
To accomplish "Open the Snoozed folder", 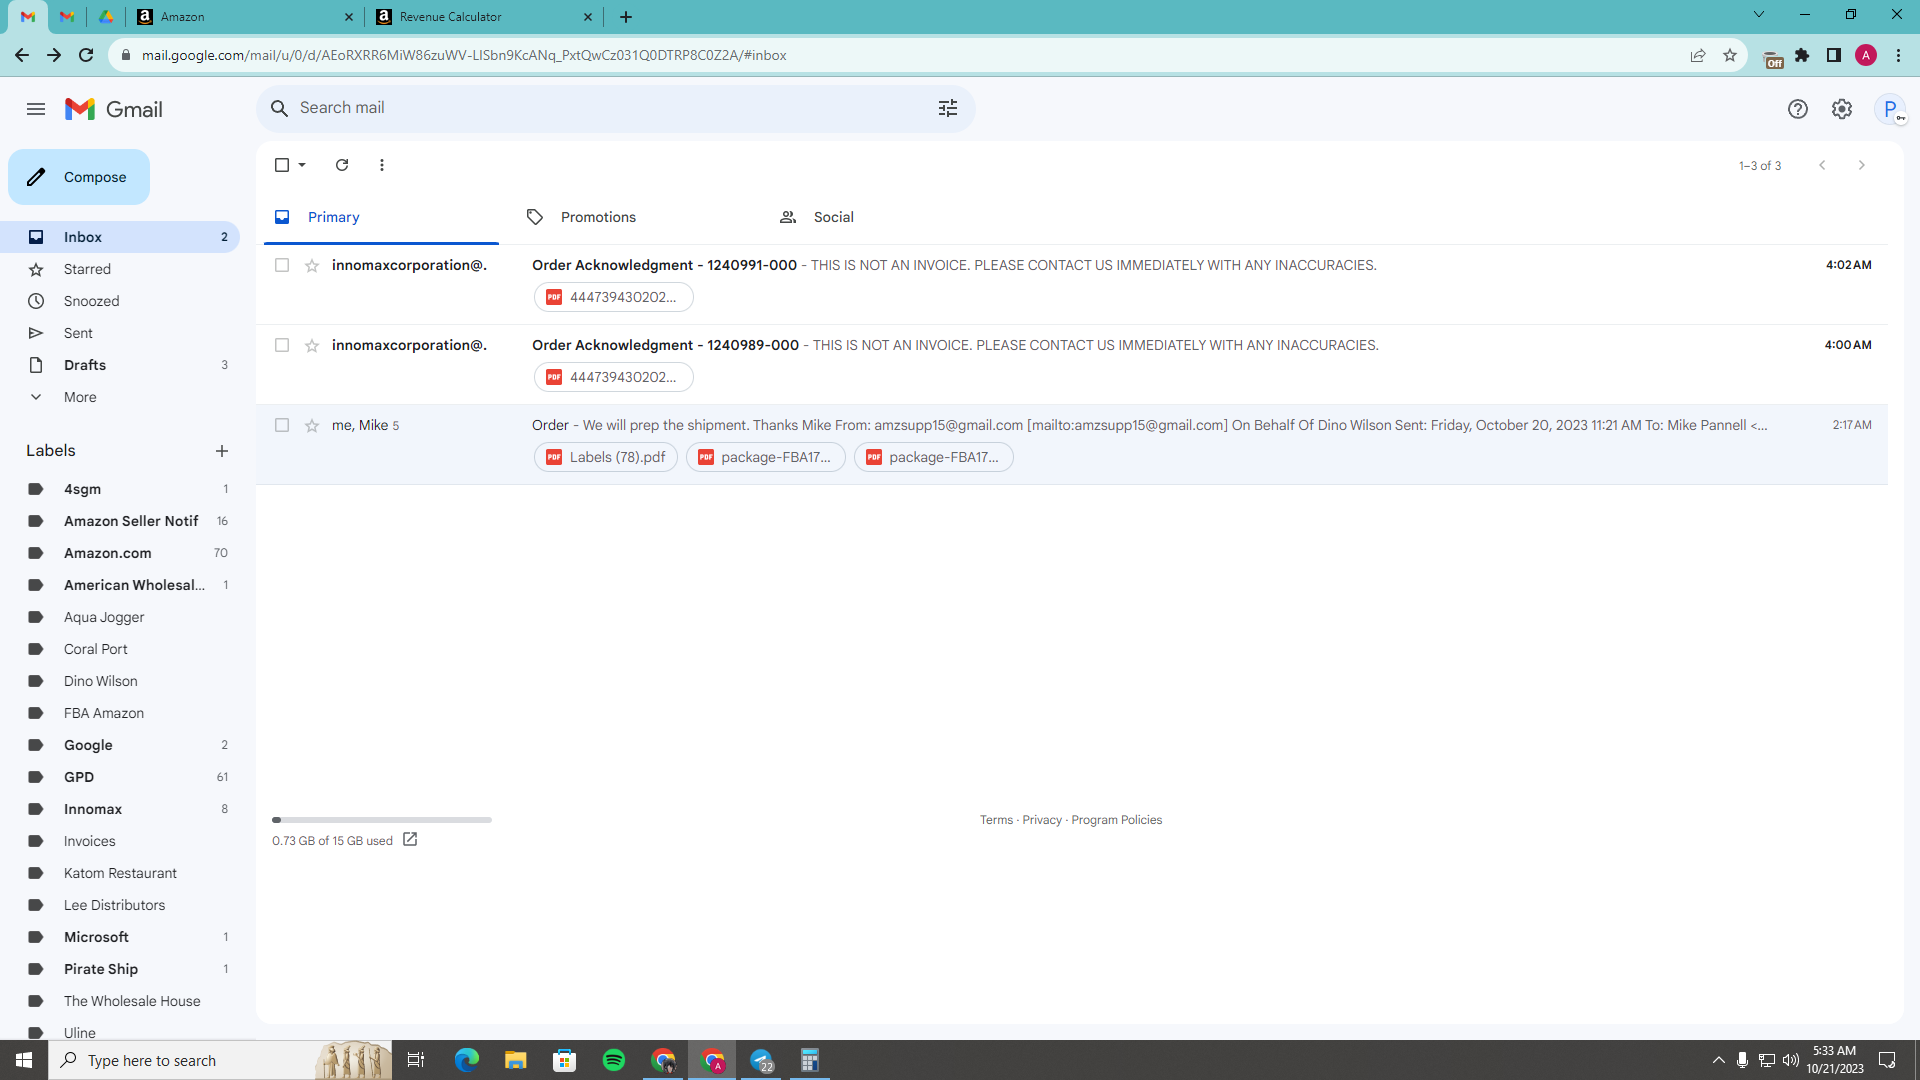I will [120, 301].
